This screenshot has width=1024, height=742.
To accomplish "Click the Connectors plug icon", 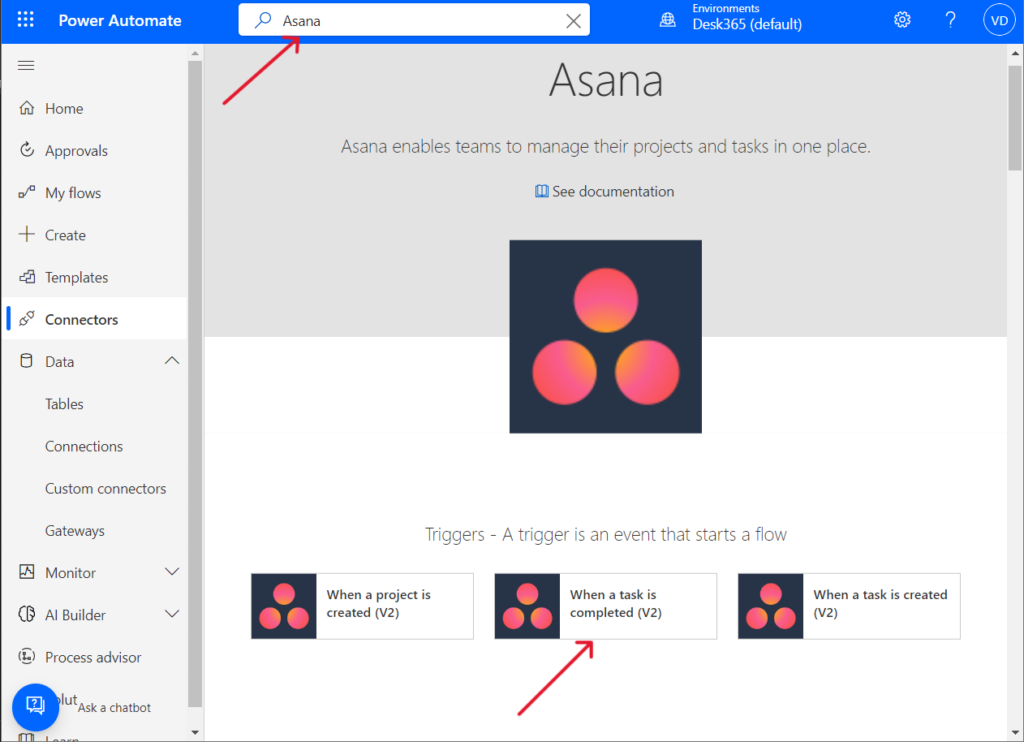I will click(27, 319).
